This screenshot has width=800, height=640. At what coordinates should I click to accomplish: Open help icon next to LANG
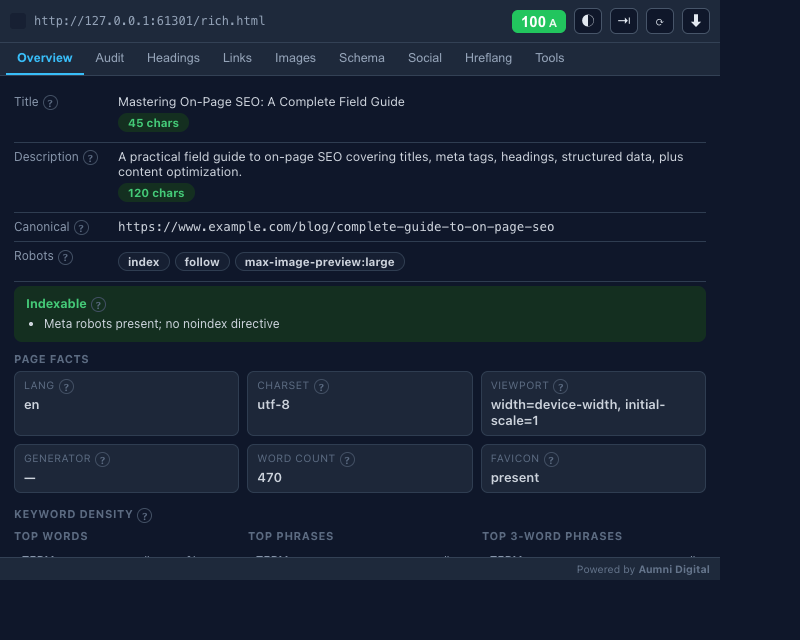tap(66, 386)
